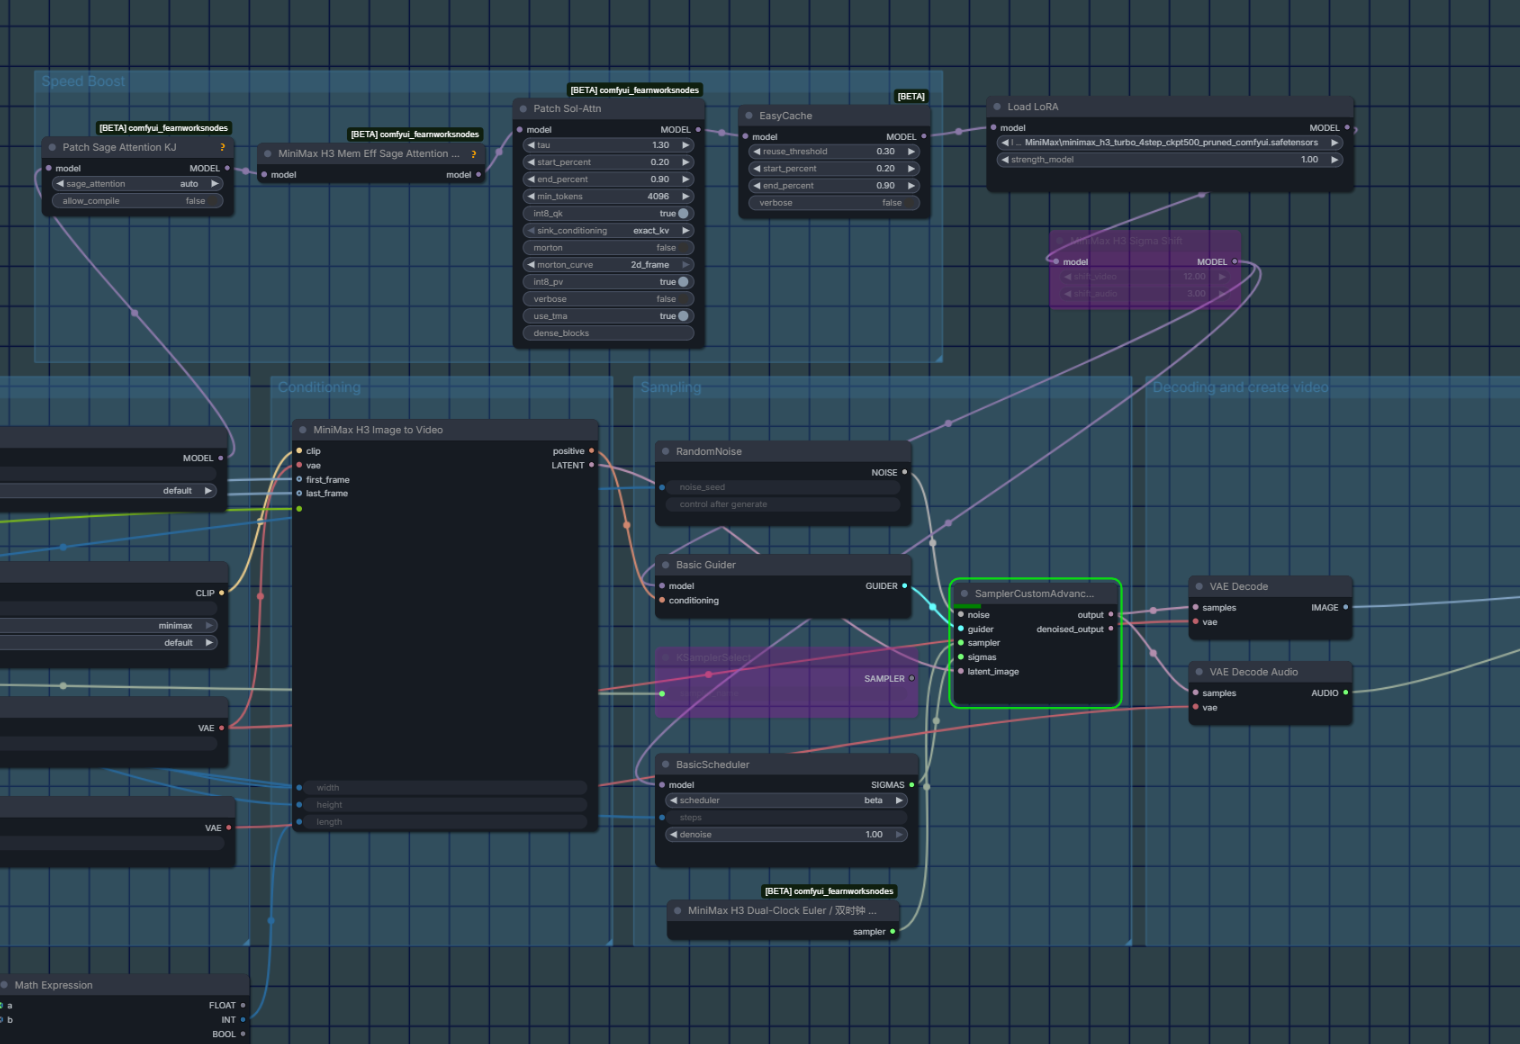The image size is (1520, 1044).
Task: Decrease denoise value with left arrow
Action: click(x=674, y=835)
